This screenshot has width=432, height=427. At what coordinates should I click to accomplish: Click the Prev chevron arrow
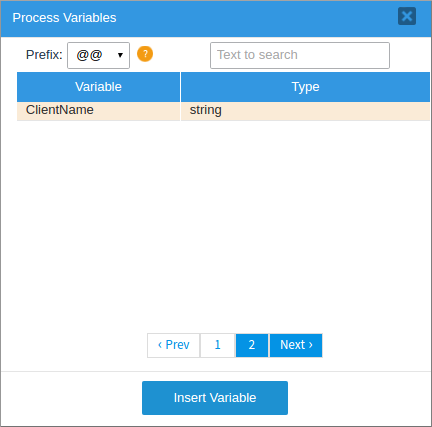pos(160,345)
